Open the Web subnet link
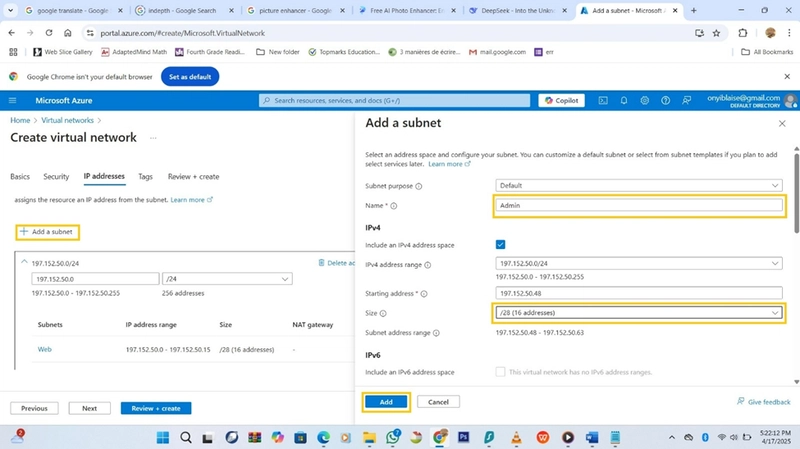 tap(44, 350)
